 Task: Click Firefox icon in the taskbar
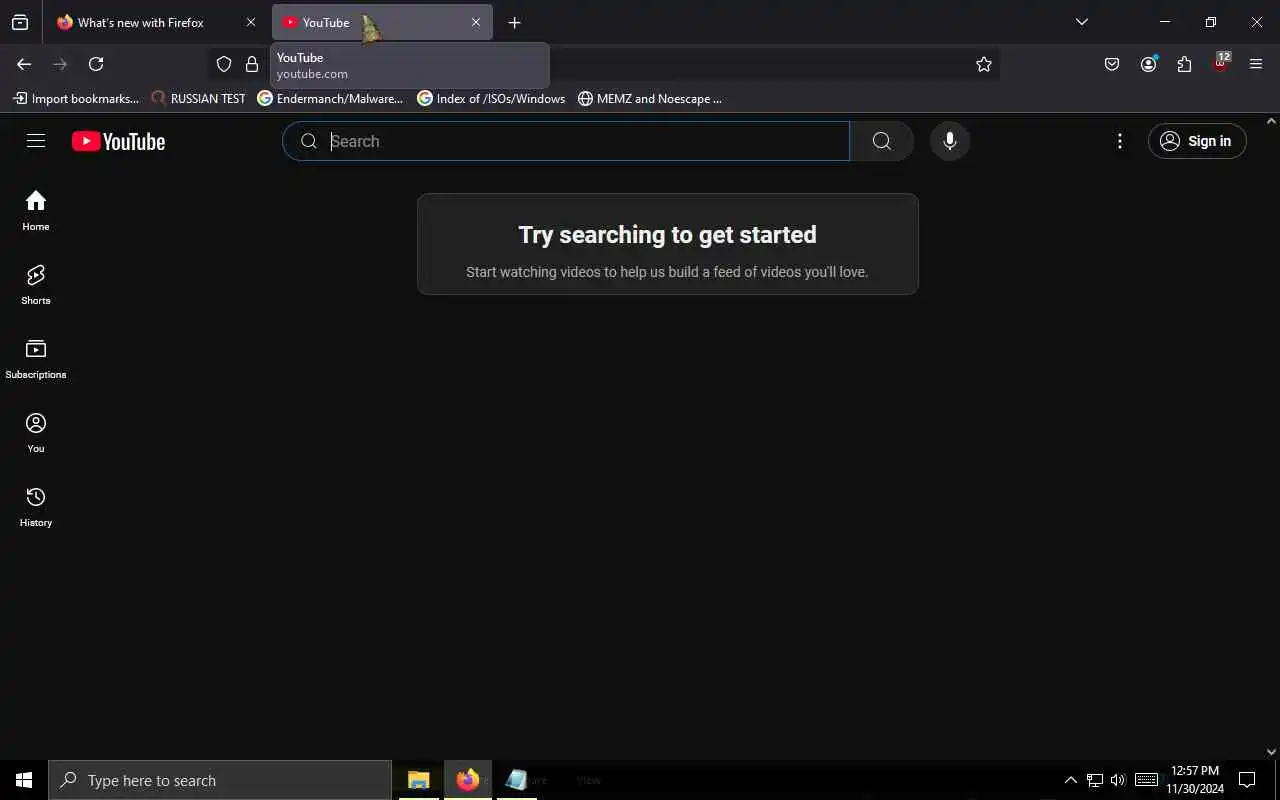tap(467, 780)
